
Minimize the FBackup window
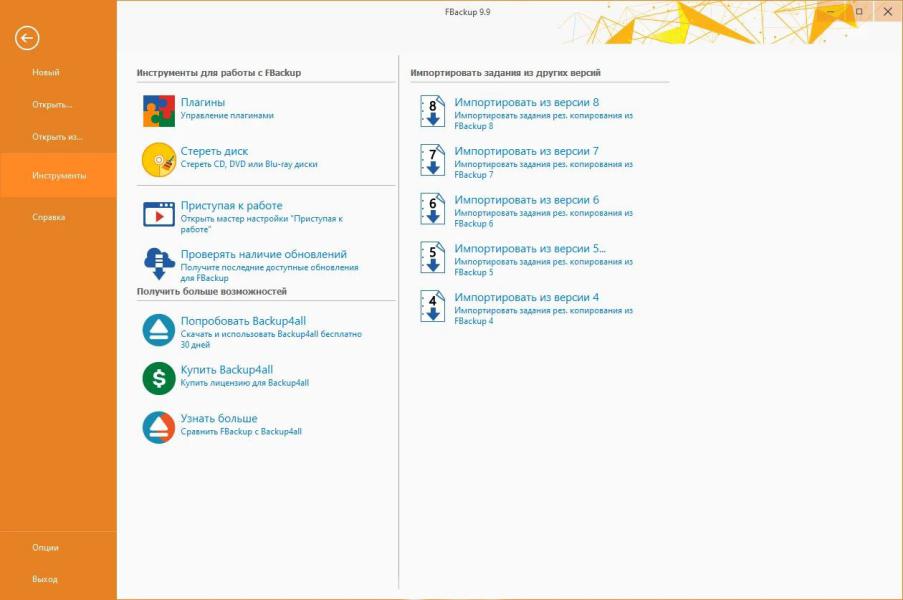point(831,12)
